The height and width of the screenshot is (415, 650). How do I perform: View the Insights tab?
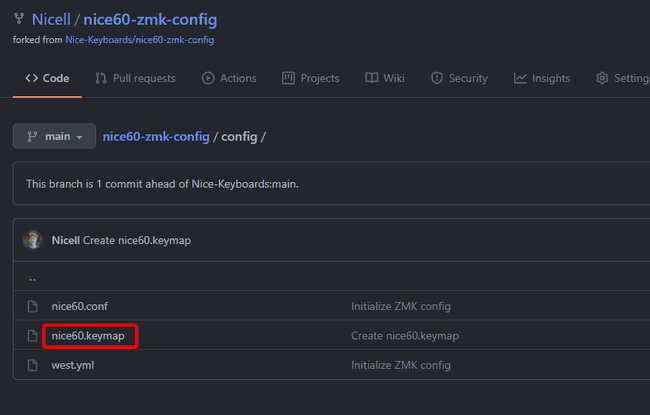click(541, 78)
